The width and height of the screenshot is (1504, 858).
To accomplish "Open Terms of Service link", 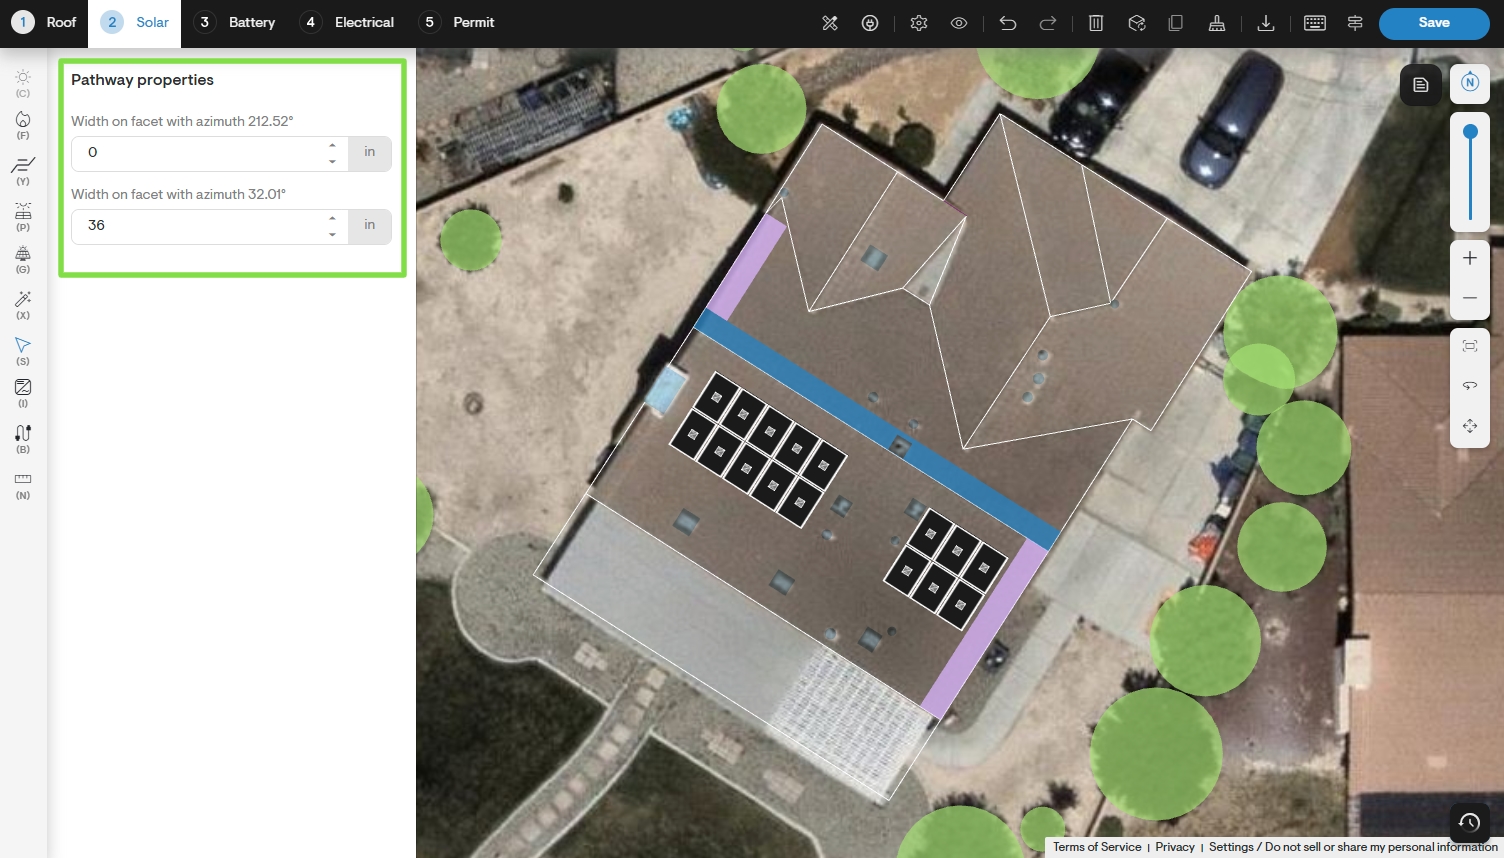I will 1097,847.
